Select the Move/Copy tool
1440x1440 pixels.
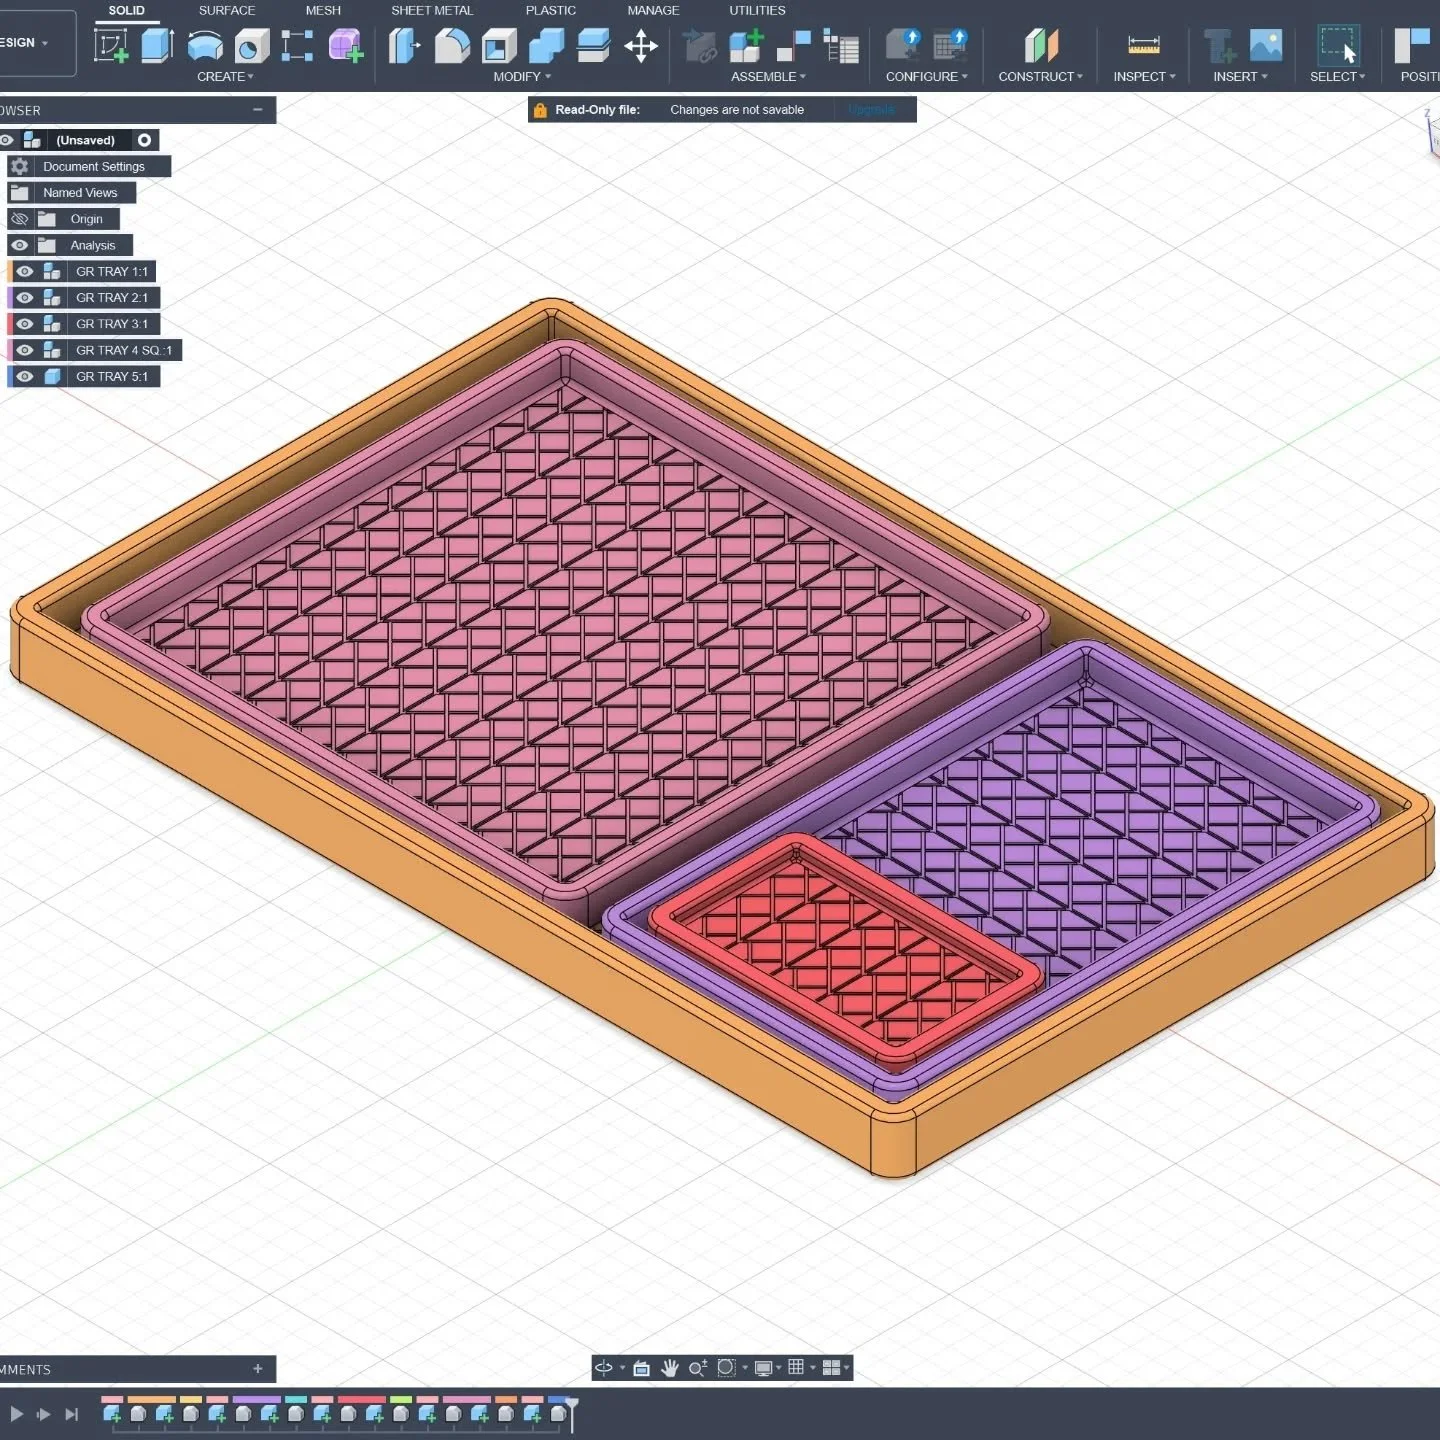(641, 45)
